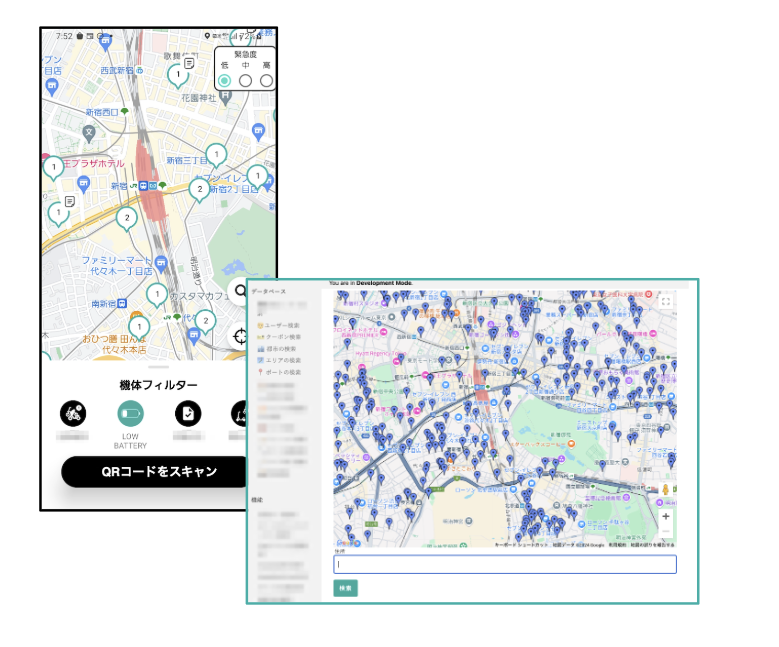The image size is (779, 647).
Task: Click the yellow Street View pegman icon
Action: point(666,489)
